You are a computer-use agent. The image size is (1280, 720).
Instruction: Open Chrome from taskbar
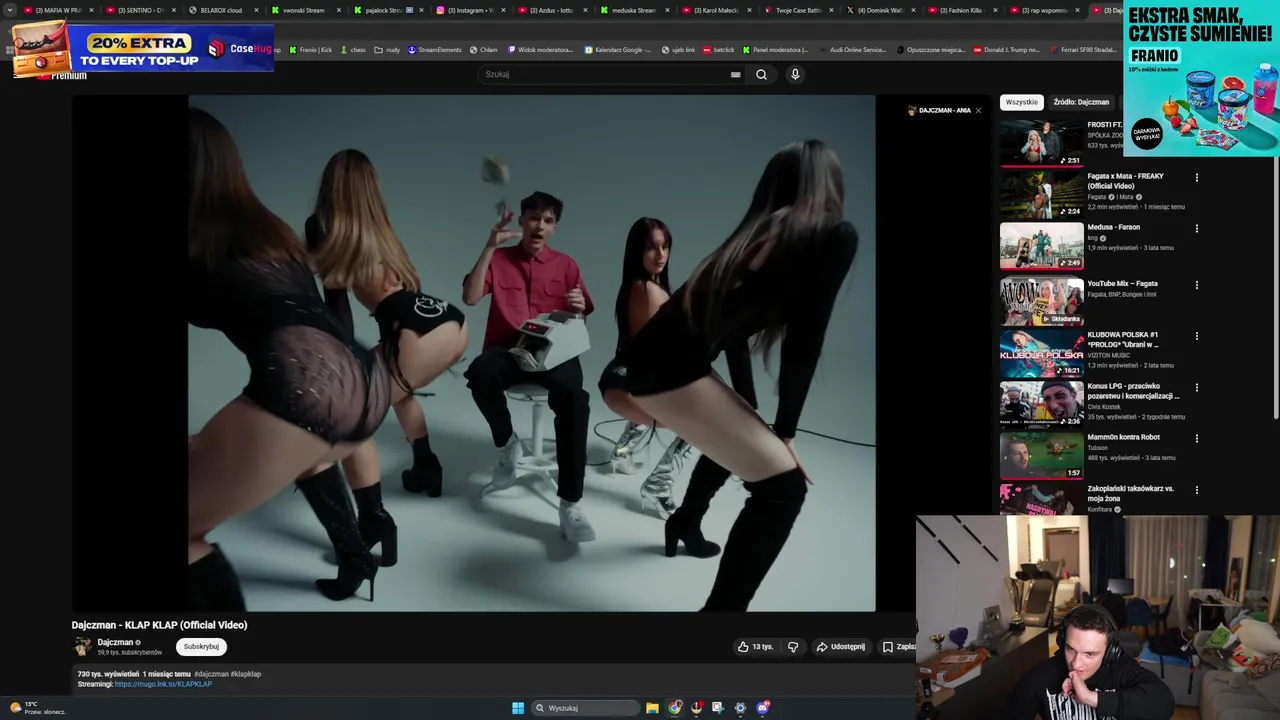(x=675, y=708)
